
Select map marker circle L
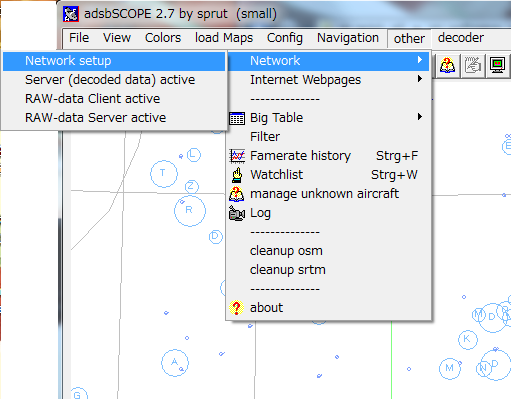193,155
